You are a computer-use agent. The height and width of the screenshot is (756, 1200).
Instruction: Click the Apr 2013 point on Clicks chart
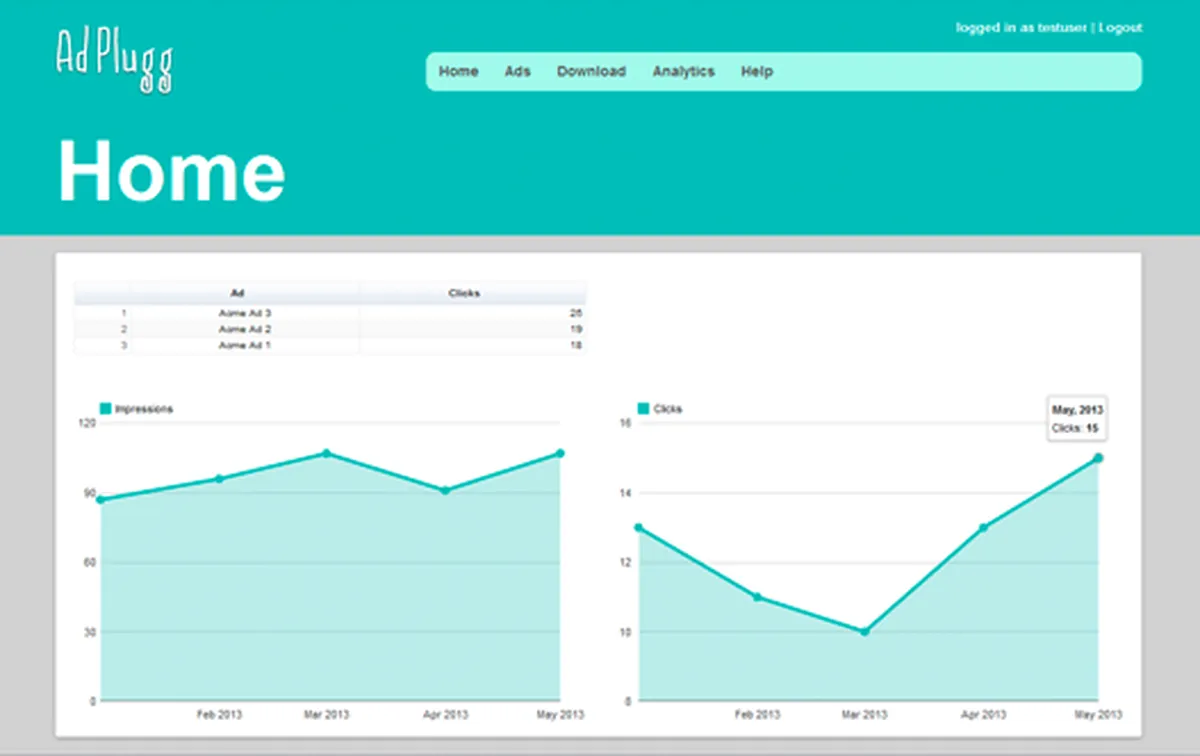[983, 527]
